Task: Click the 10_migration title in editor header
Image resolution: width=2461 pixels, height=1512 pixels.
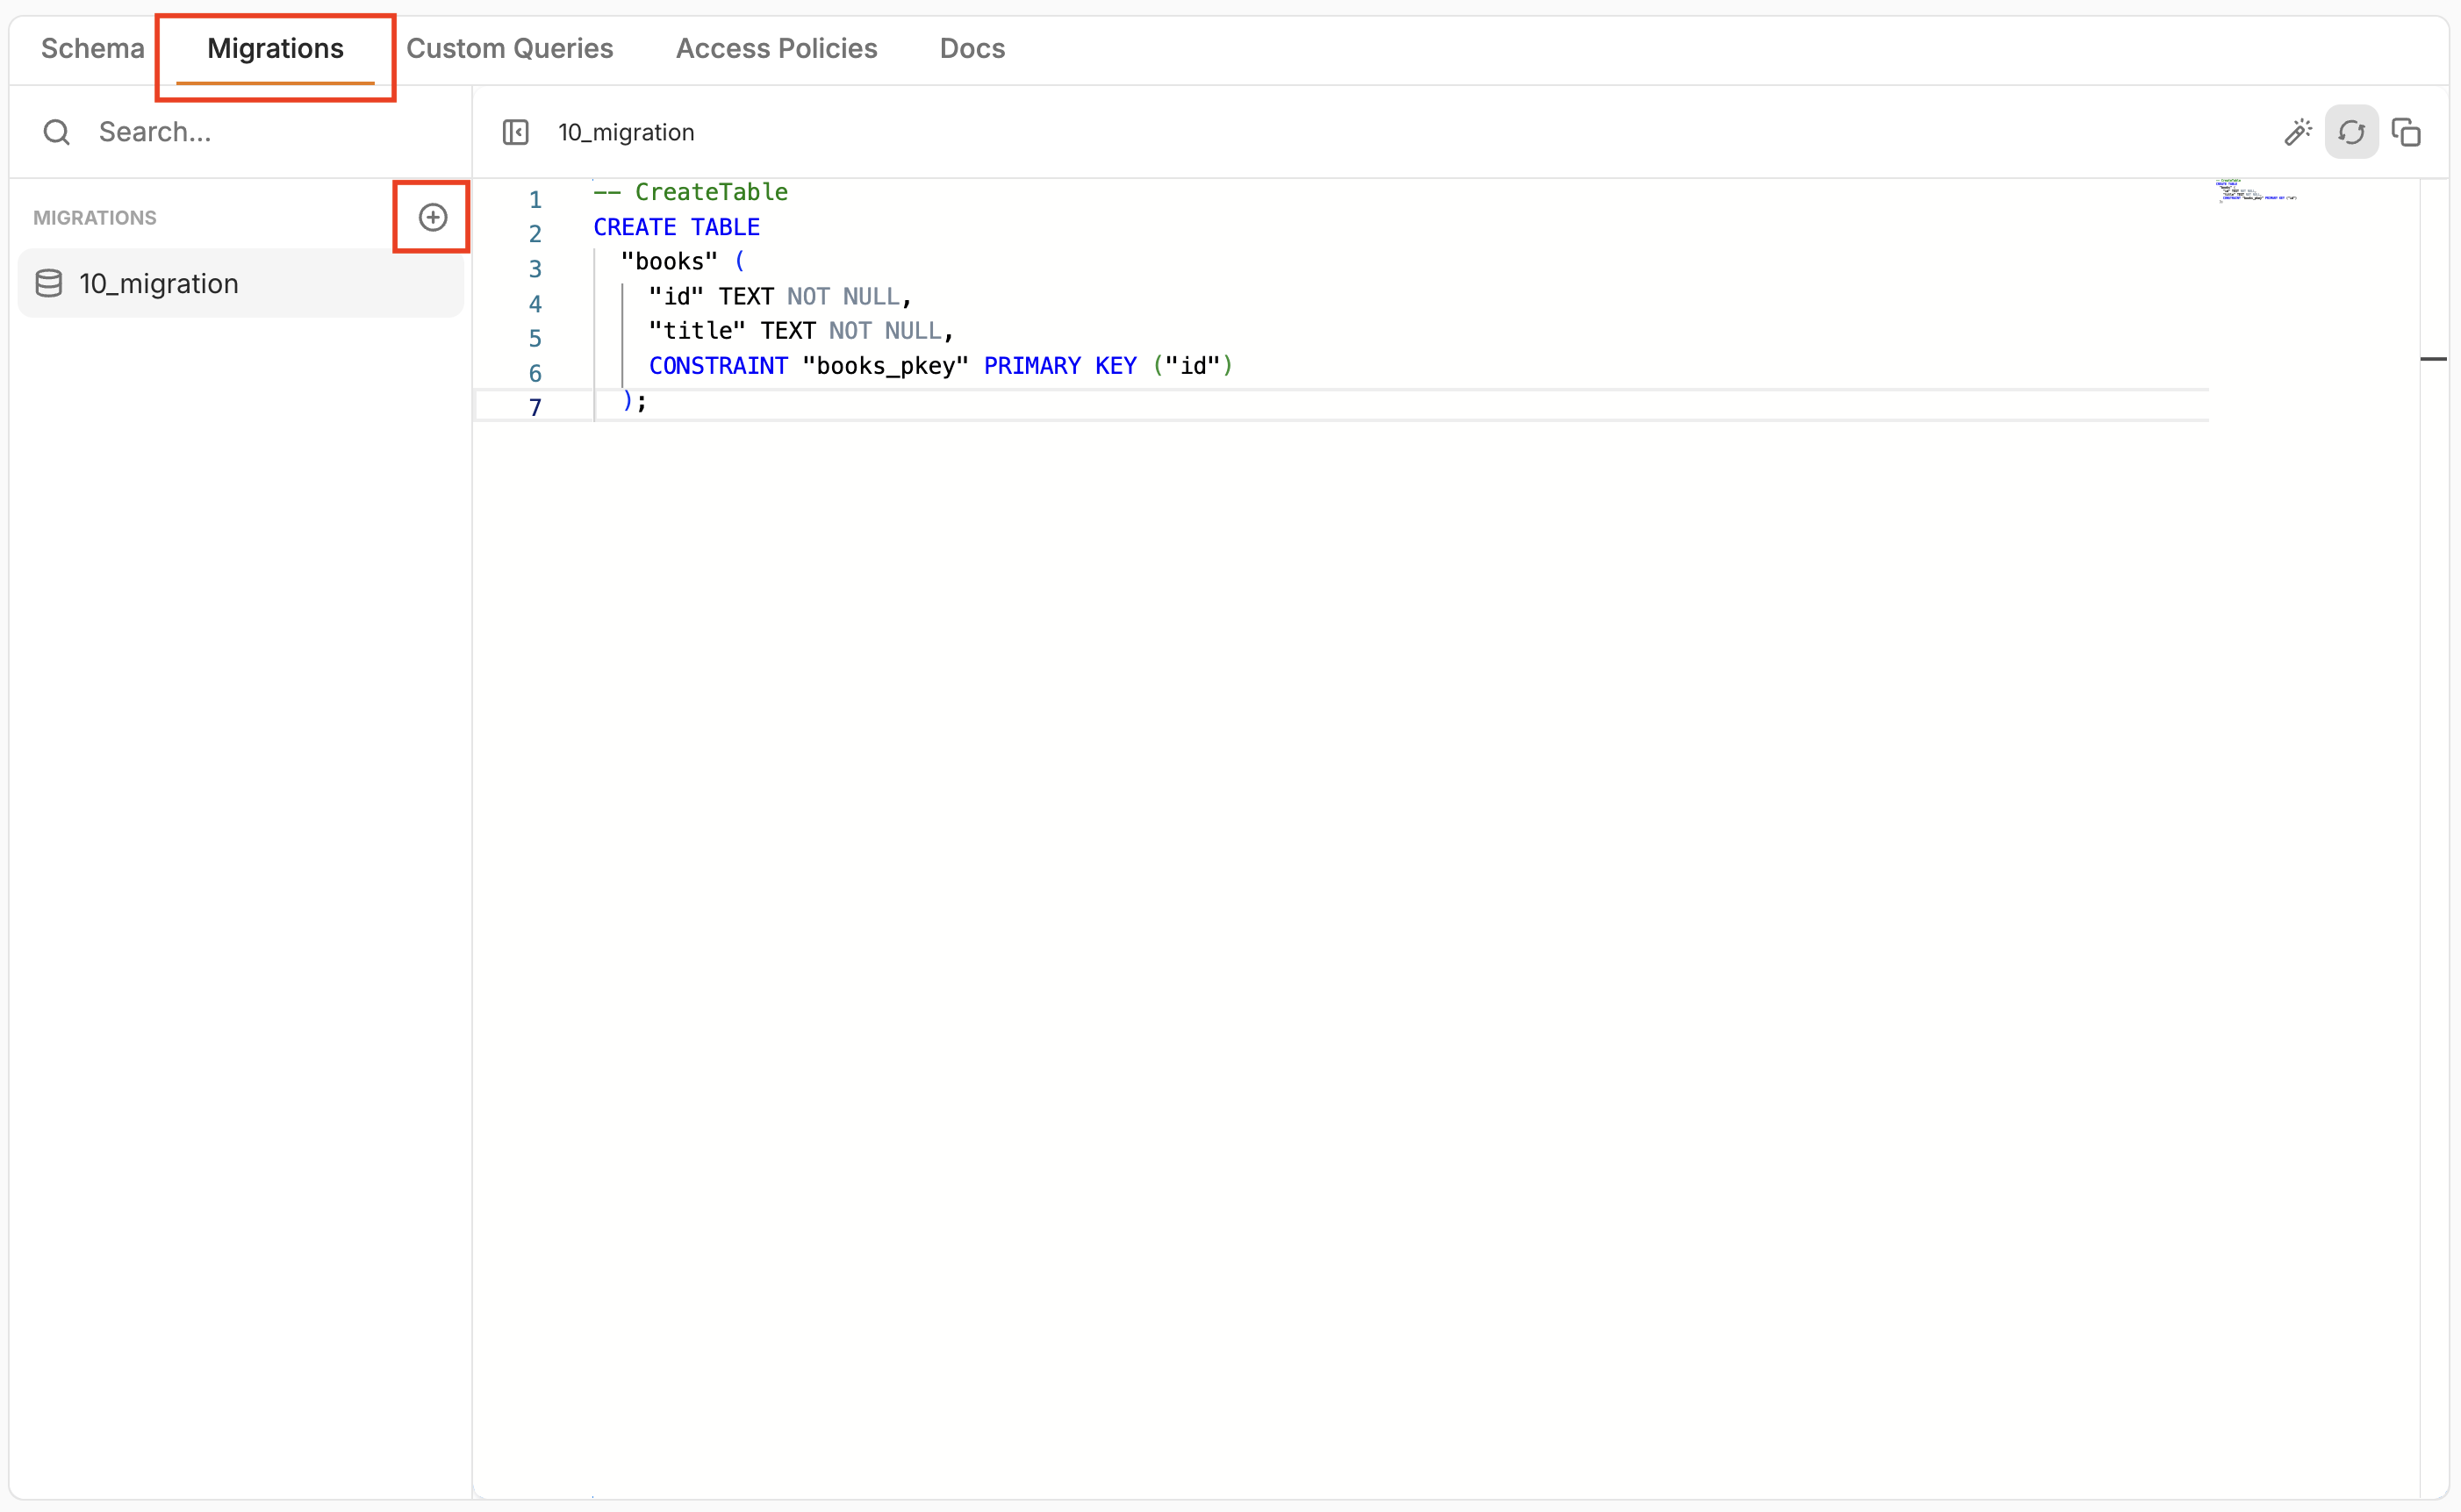Action: point(626,132)
